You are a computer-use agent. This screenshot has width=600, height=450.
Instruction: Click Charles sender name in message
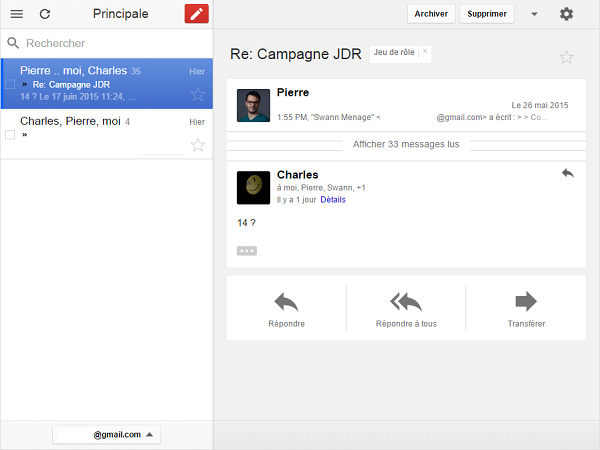click(297, 174)
